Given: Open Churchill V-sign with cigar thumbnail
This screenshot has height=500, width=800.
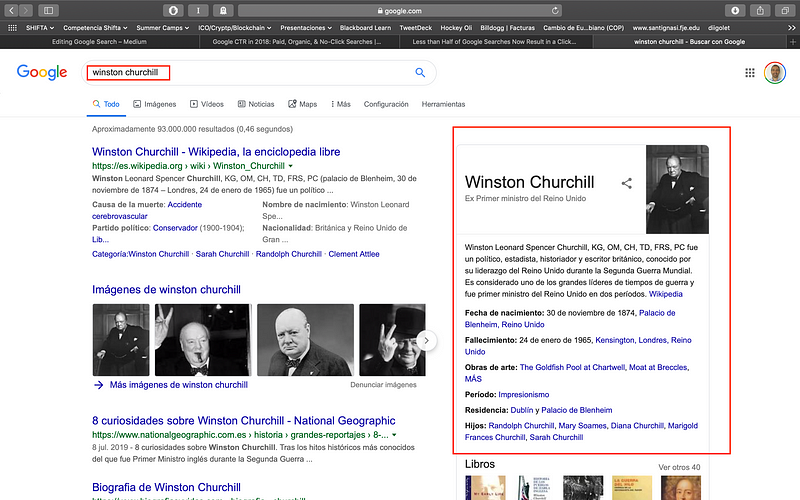Looking at the screenshot, I should tap(203, 340).
